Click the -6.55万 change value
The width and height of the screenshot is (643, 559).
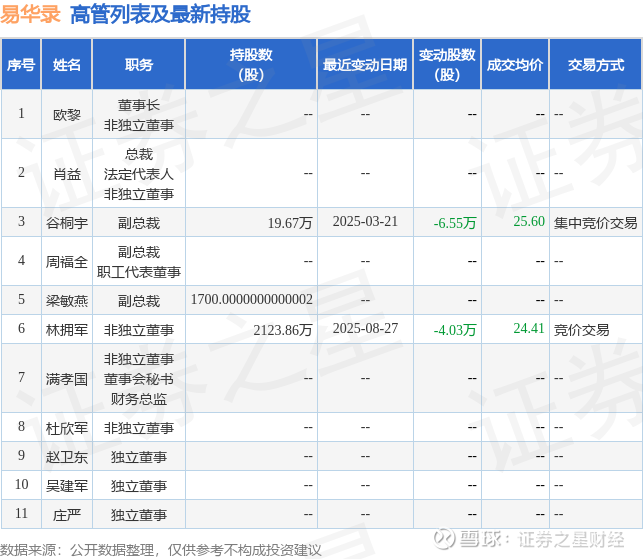pos(455,223)
